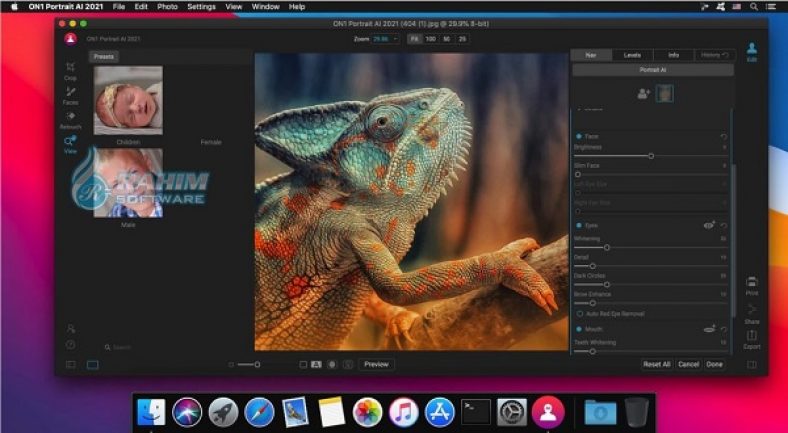The width and height of the screenshot is (788, 433).
Task: Toggle the right panel visibility icon
Action: coord(752,365)
